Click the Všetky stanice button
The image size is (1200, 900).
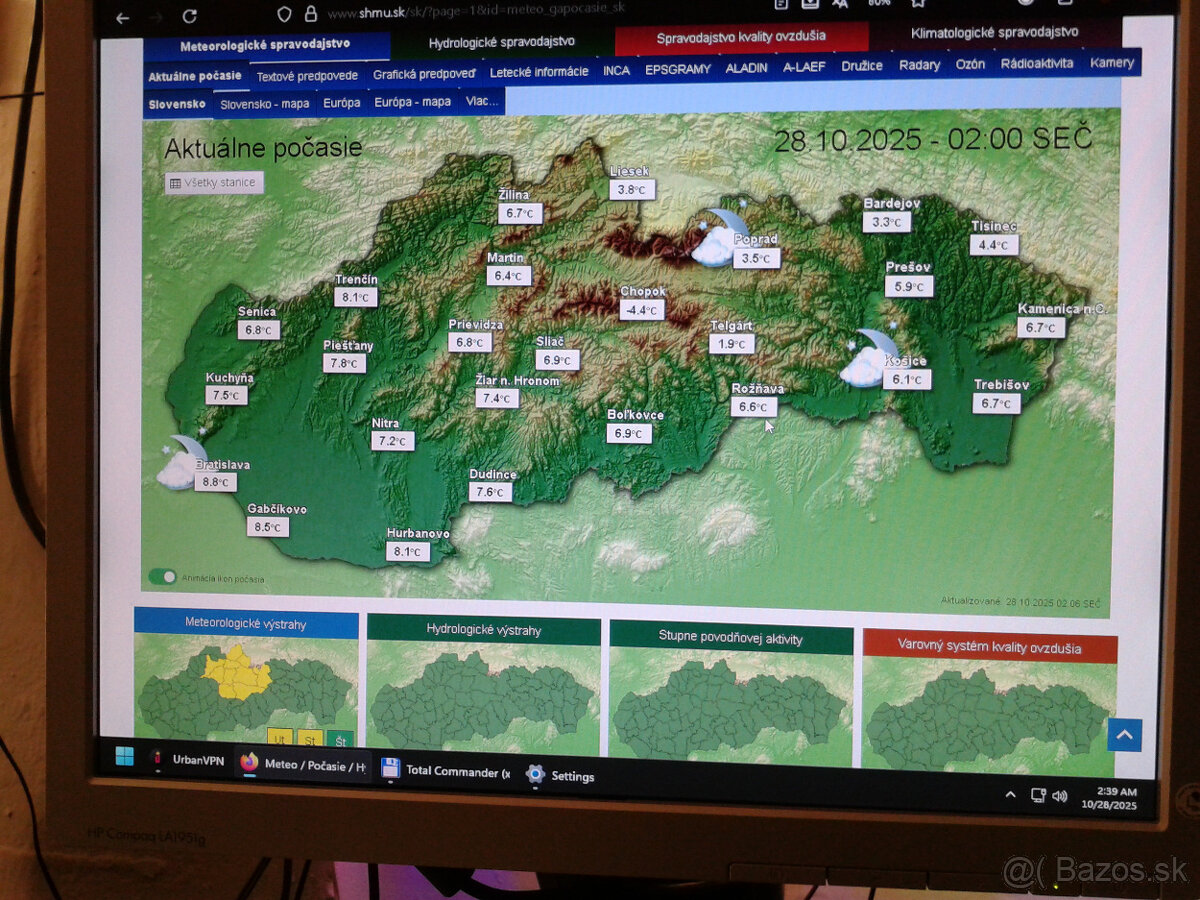click(215, 183)
